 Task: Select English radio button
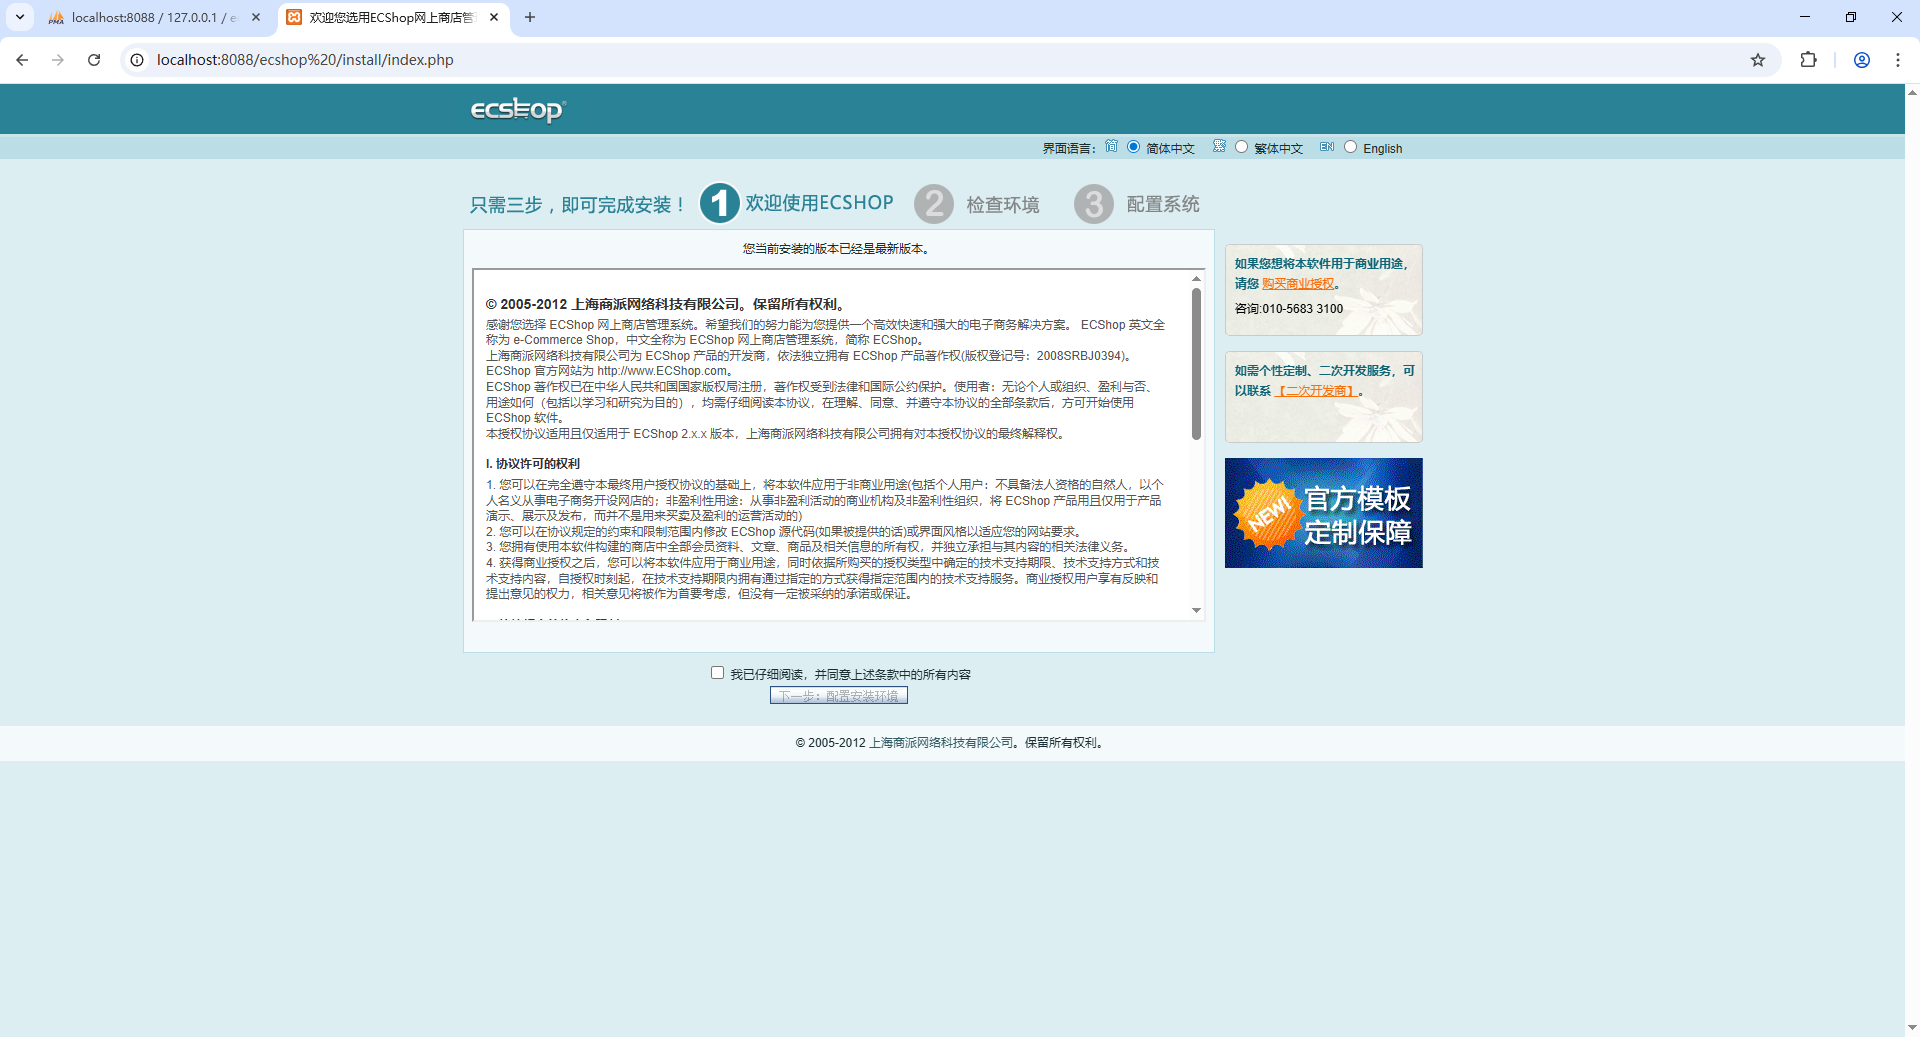(x=1350, y=147)
